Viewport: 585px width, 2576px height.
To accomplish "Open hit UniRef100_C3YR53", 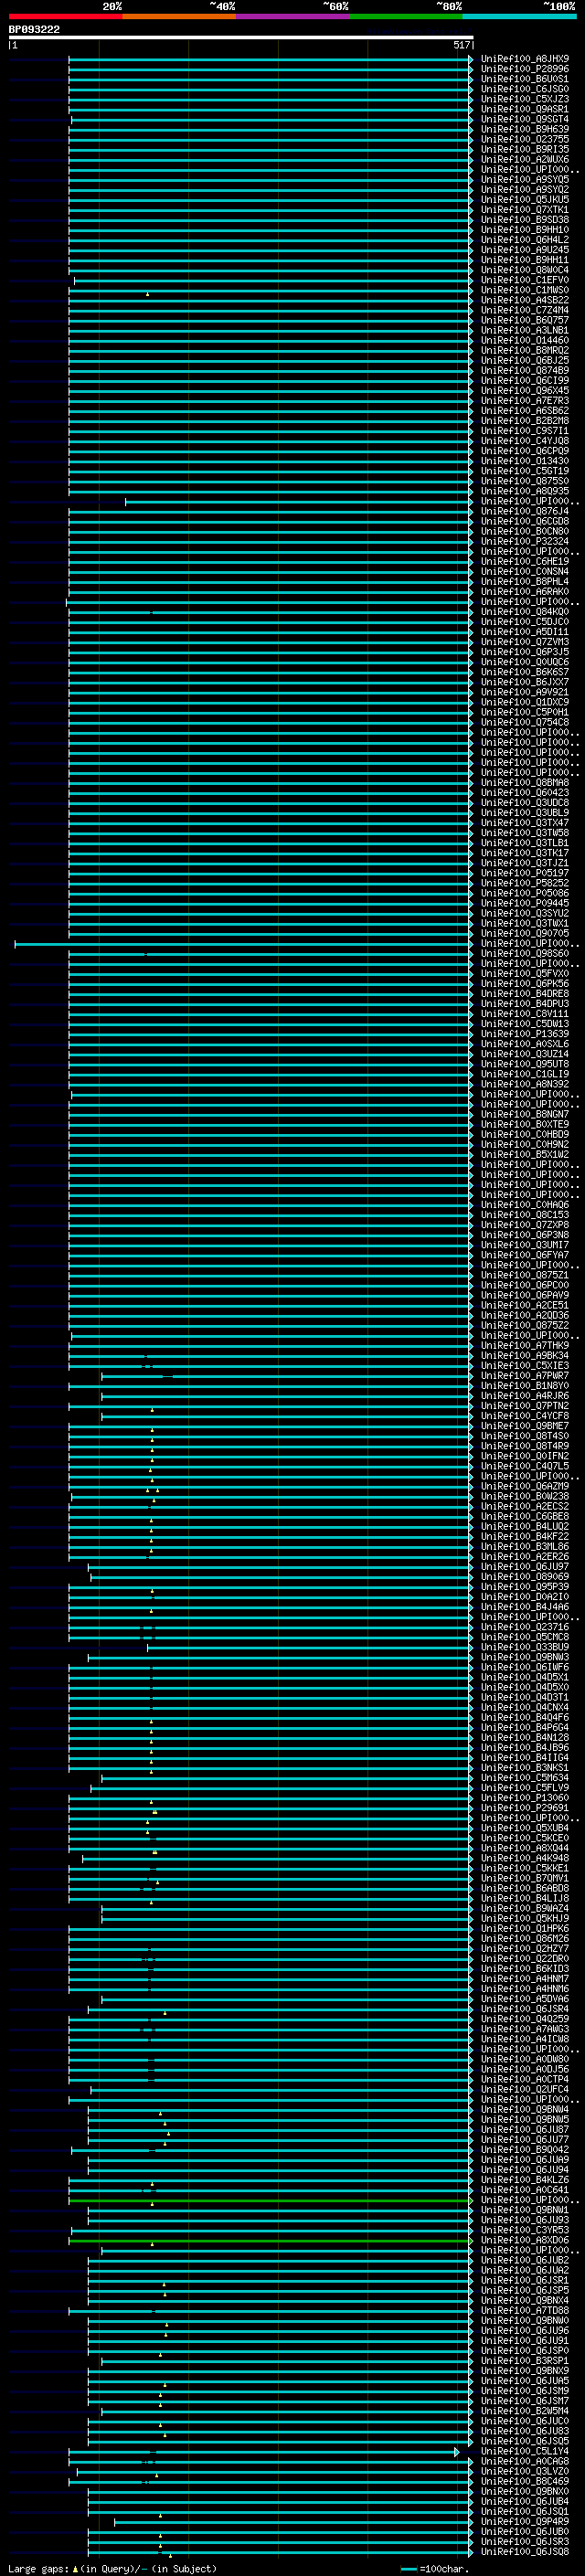I will [525, 2230].
